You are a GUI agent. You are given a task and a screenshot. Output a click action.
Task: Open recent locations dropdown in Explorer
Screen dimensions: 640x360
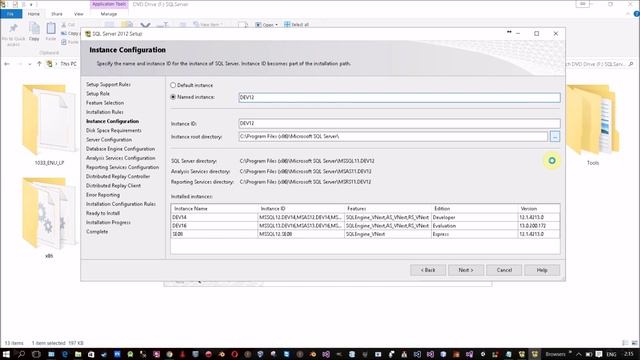[29, 64]
